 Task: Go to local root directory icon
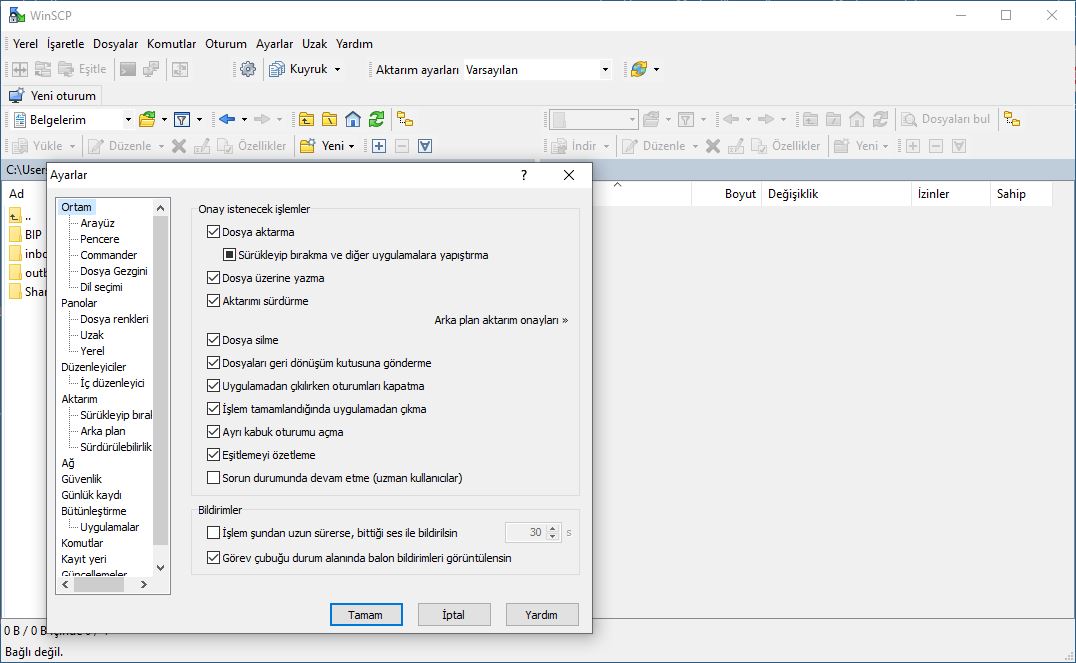tap(329, 119)
